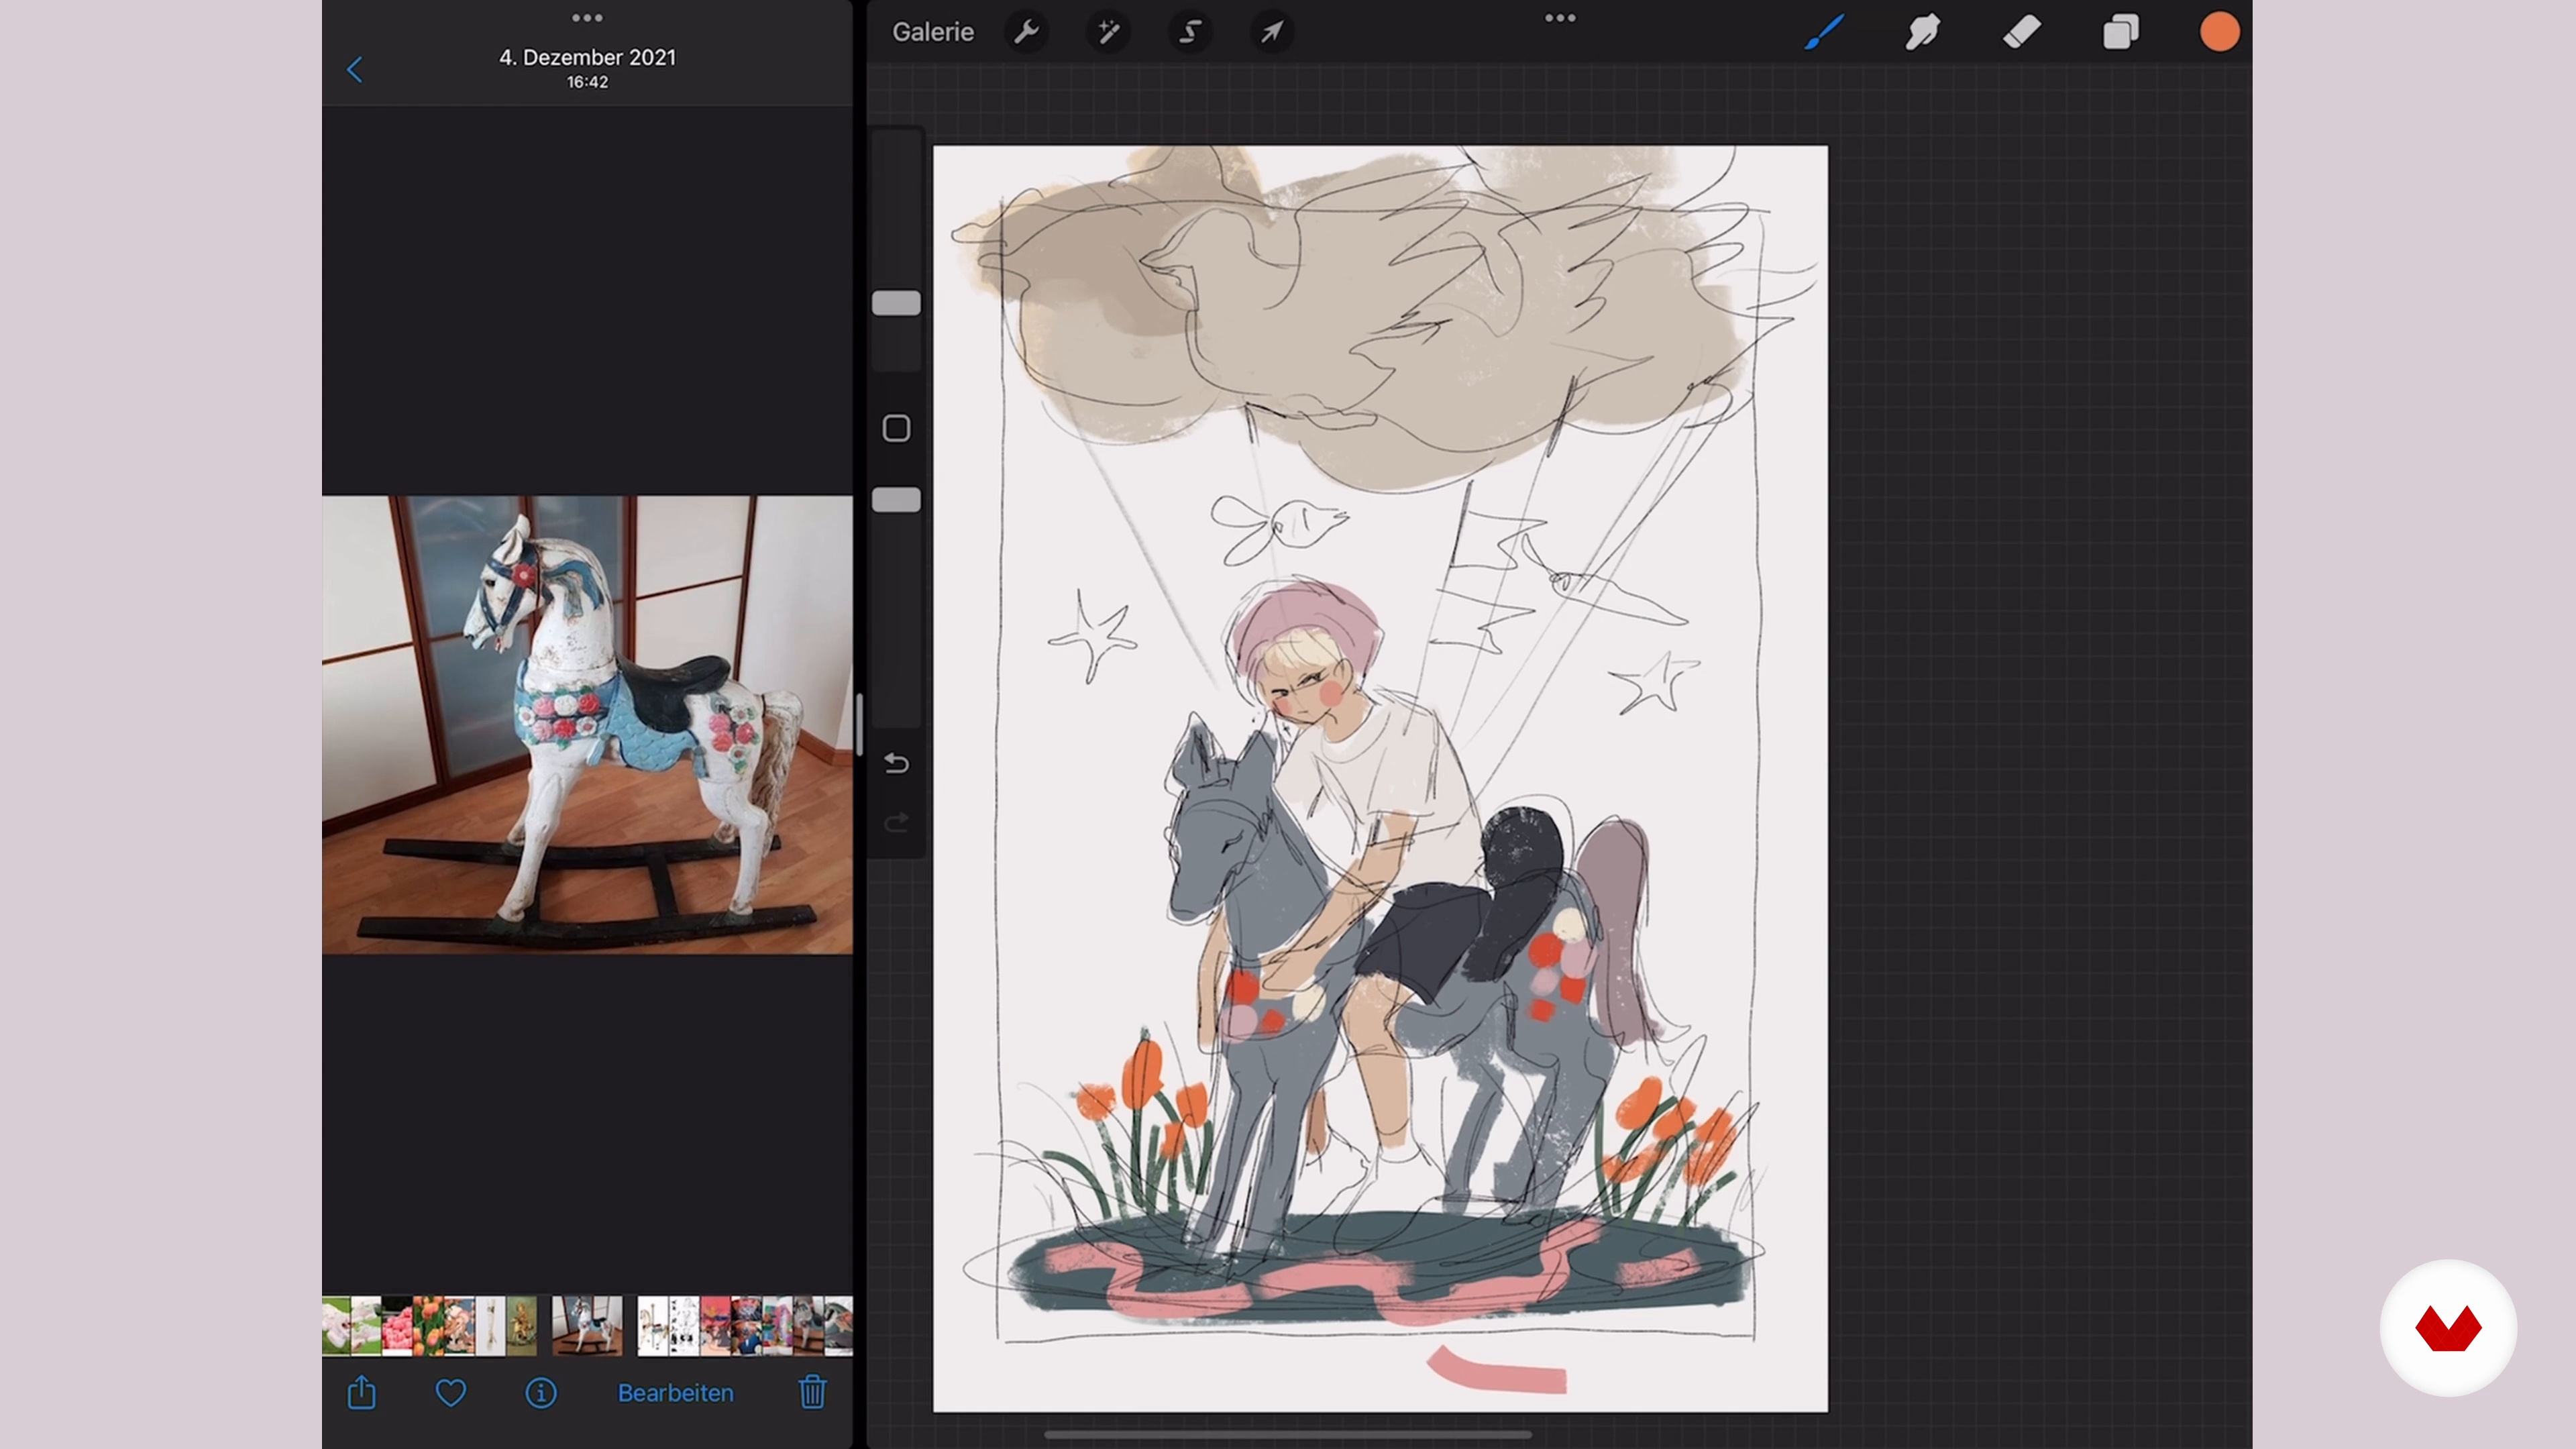Tap the share icon in Photos
Screen dimensions: 2576x1449
[x=361, y=1392]
